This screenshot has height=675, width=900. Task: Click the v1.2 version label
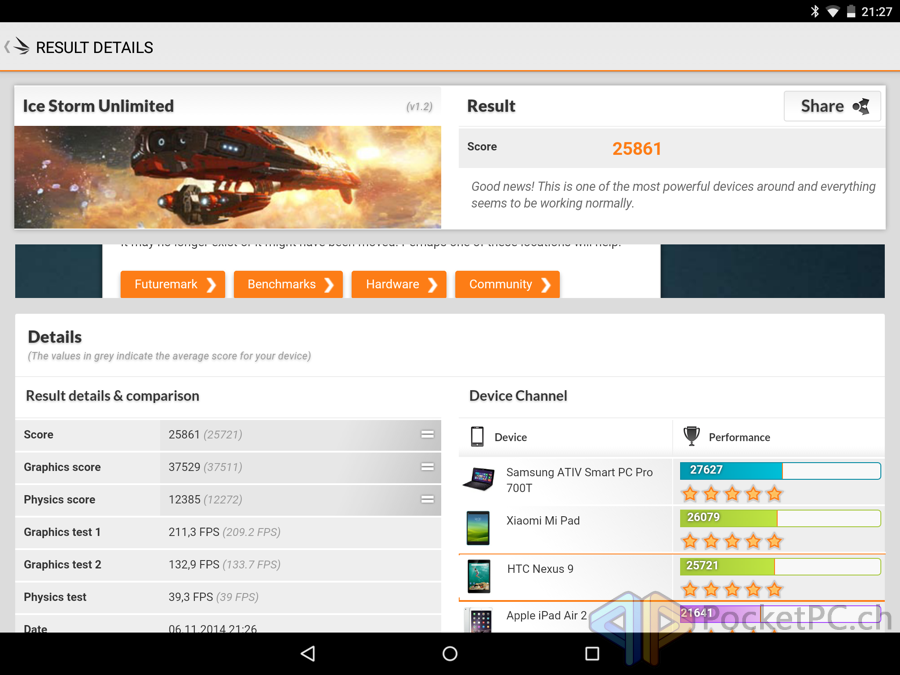point(420,107)
